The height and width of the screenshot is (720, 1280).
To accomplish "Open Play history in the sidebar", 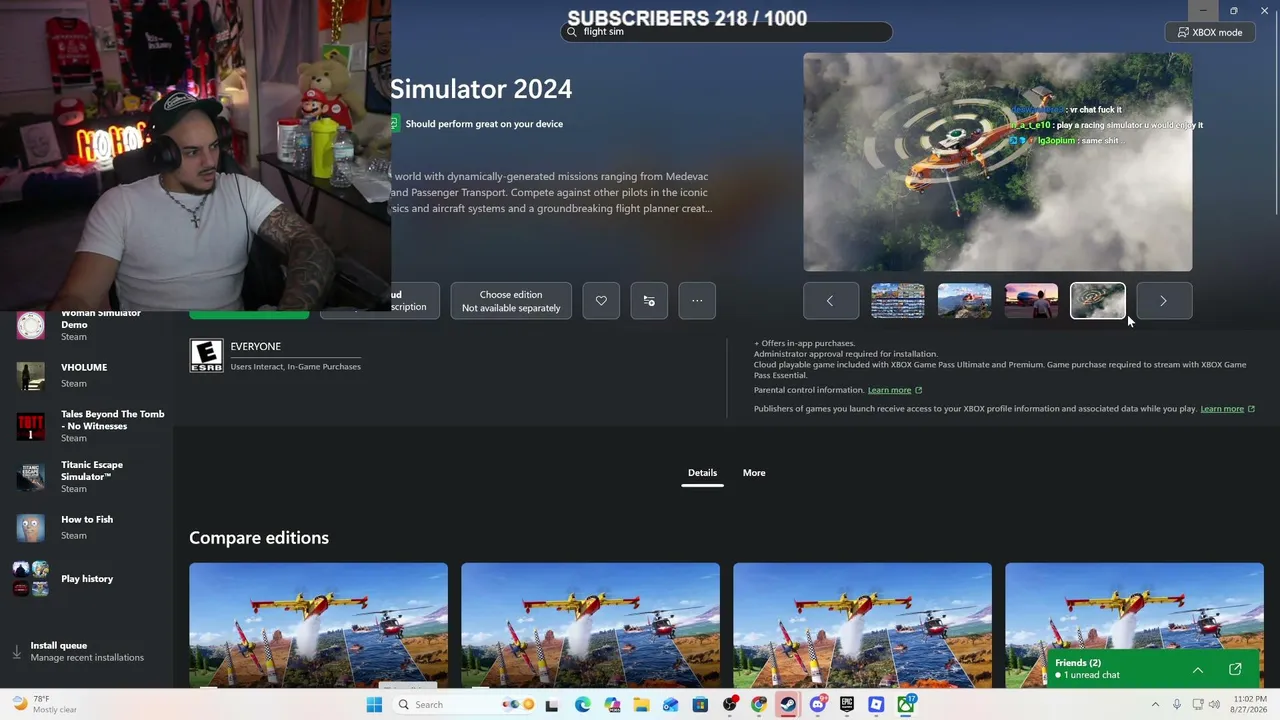I will pyautogui.click(x=88, y=579).
